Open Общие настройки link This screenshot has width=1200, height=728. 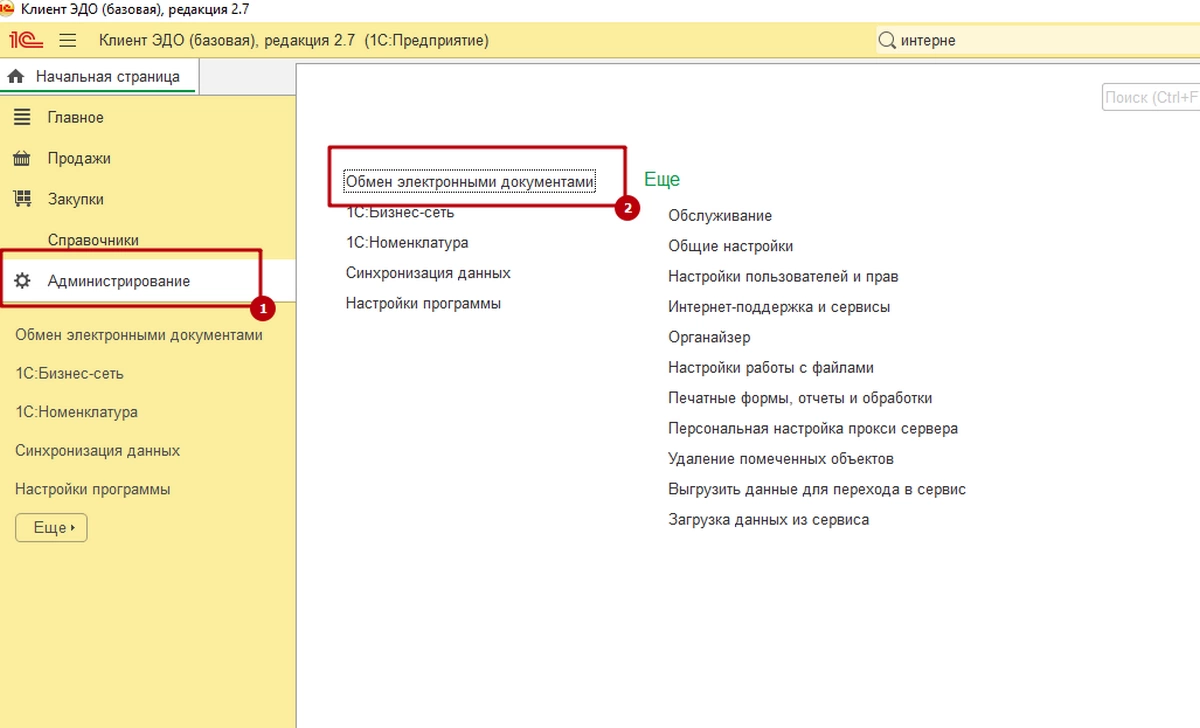point(731,246)
